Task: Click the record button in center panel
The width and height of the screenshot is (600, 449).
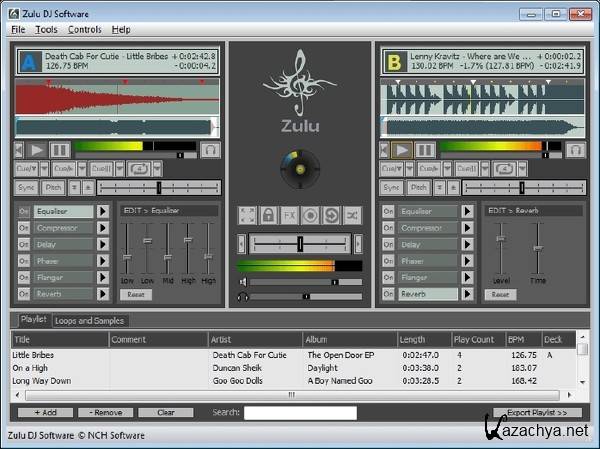Action: coord(311,215)
